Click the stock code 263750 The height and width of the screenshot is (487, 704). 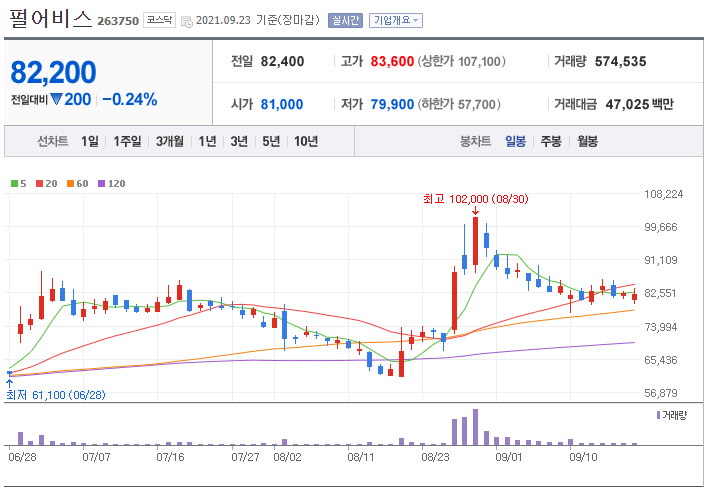click(x=118, y=21)
